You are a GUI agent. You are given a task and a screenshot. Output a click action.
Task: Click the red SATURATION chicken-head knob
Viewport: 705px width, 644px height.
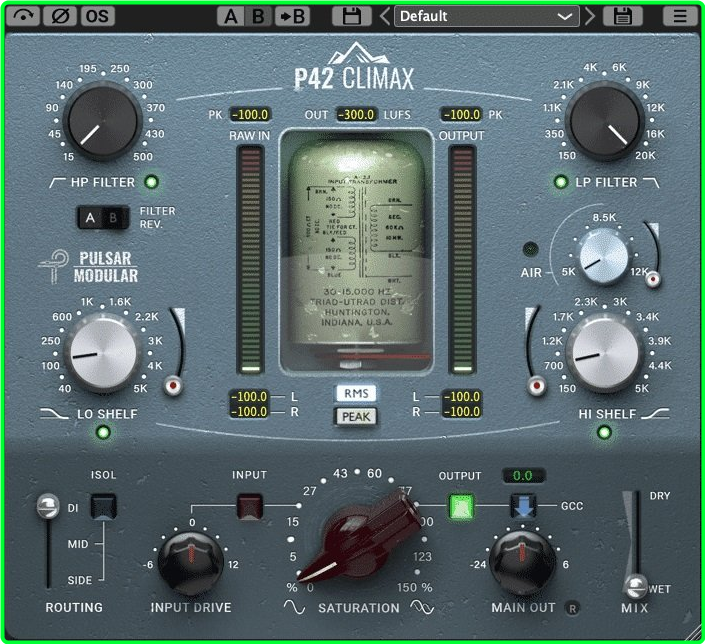coord(360,537)
